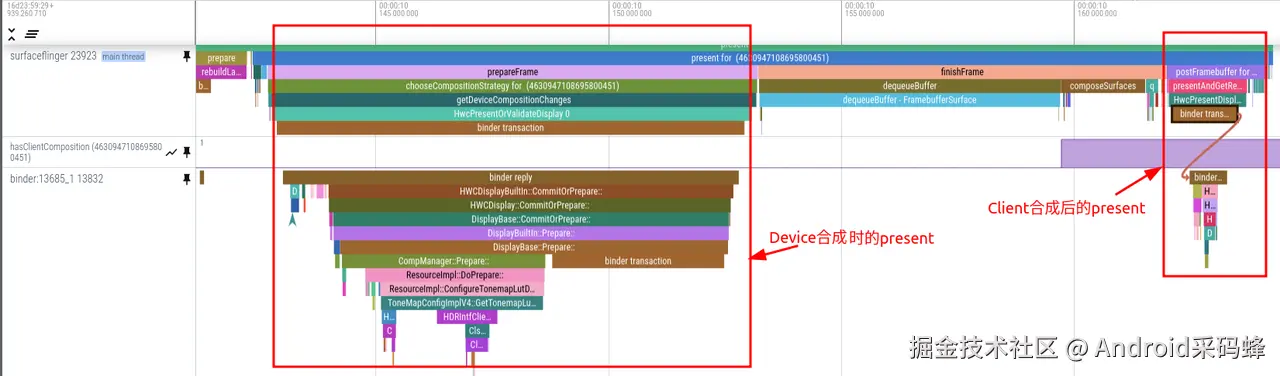This screenshot has height=376, width=1280.
Task: Select the 'rebuildLa...' slice
Action: (x=221, y=72)
